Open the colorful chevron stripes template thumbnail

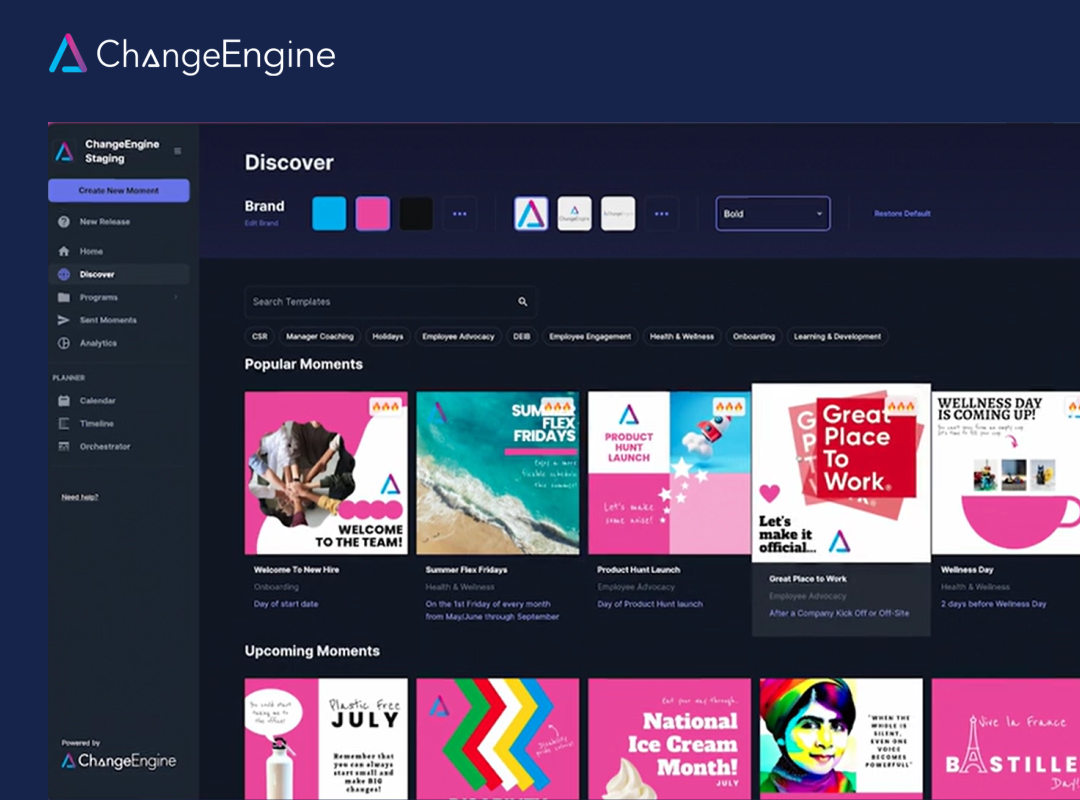click(497, 739)
